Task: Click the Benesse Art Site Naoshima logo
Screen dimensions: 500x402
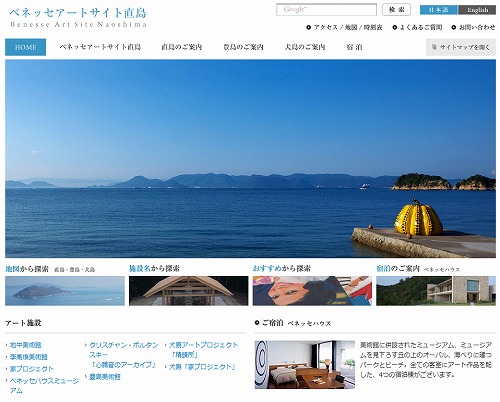Action: coord(78,17)
